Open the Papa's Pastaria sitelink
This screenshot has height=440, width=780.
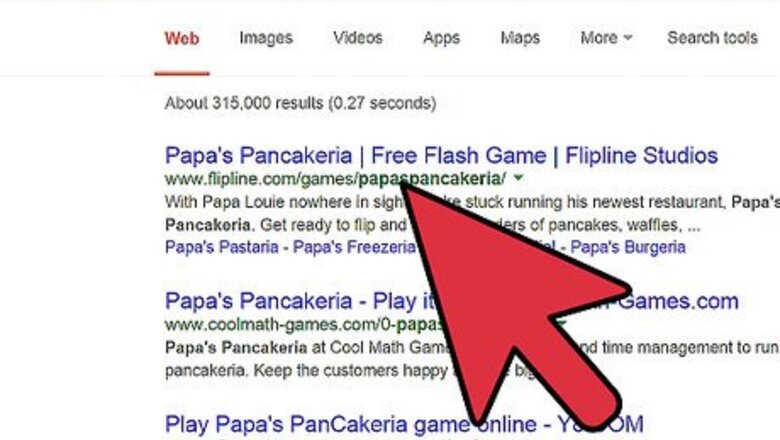tap(221, 247)
